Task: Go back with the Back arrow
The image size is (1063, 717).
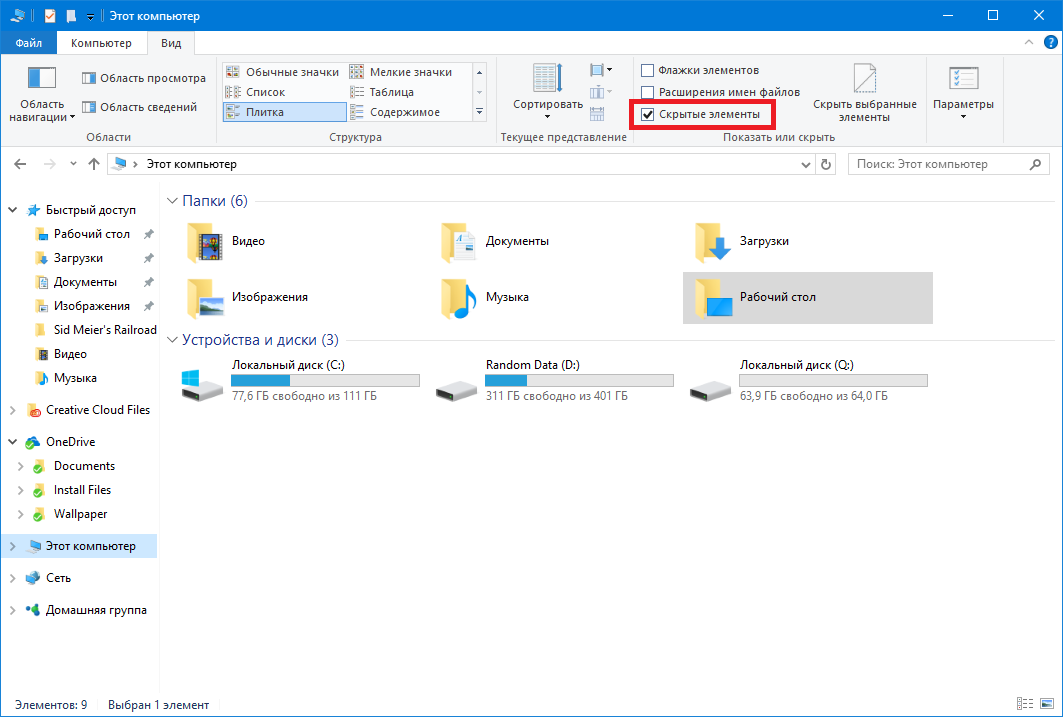Action: tap(20, 164)
